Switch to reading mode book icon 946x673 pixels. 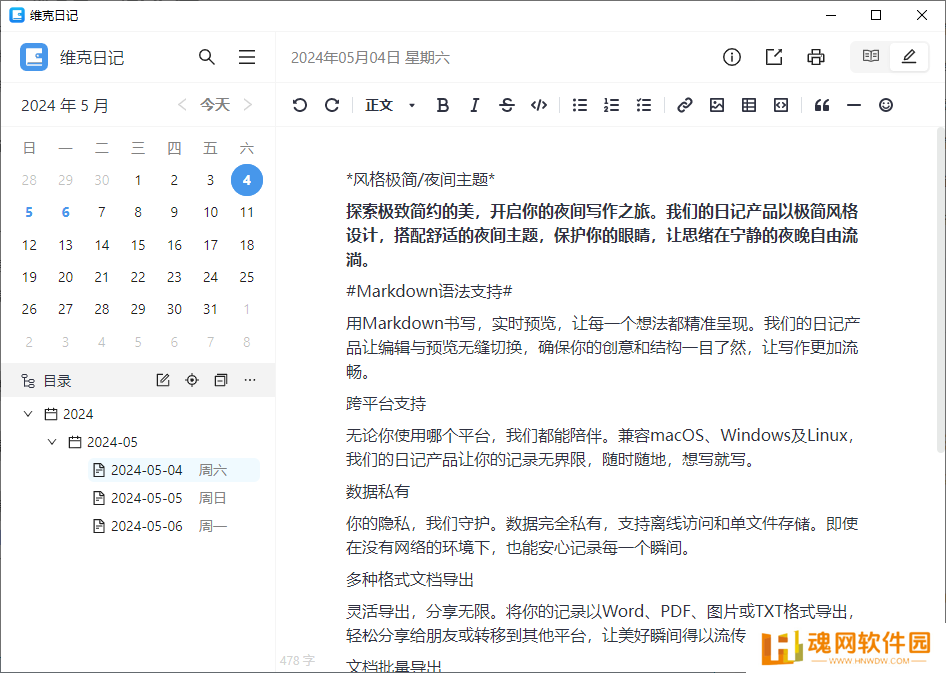pos(871,57)
